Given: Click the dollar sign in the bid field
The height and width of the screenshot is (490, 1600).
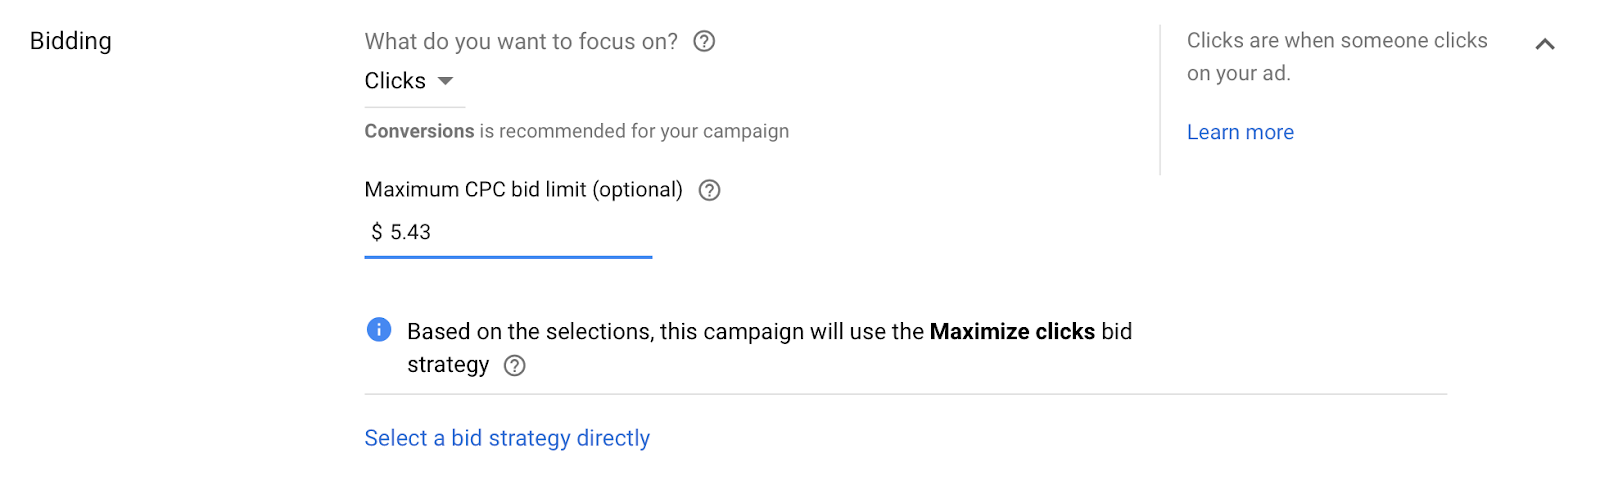Looking at the screenshot, I should (377, 232).
